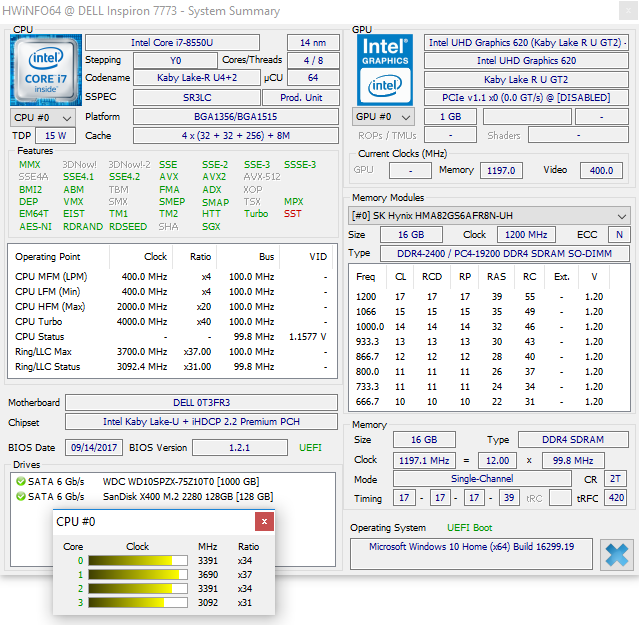Click the Prod. Unit field
Screen dimensions: 639x625
pos(301,97)
